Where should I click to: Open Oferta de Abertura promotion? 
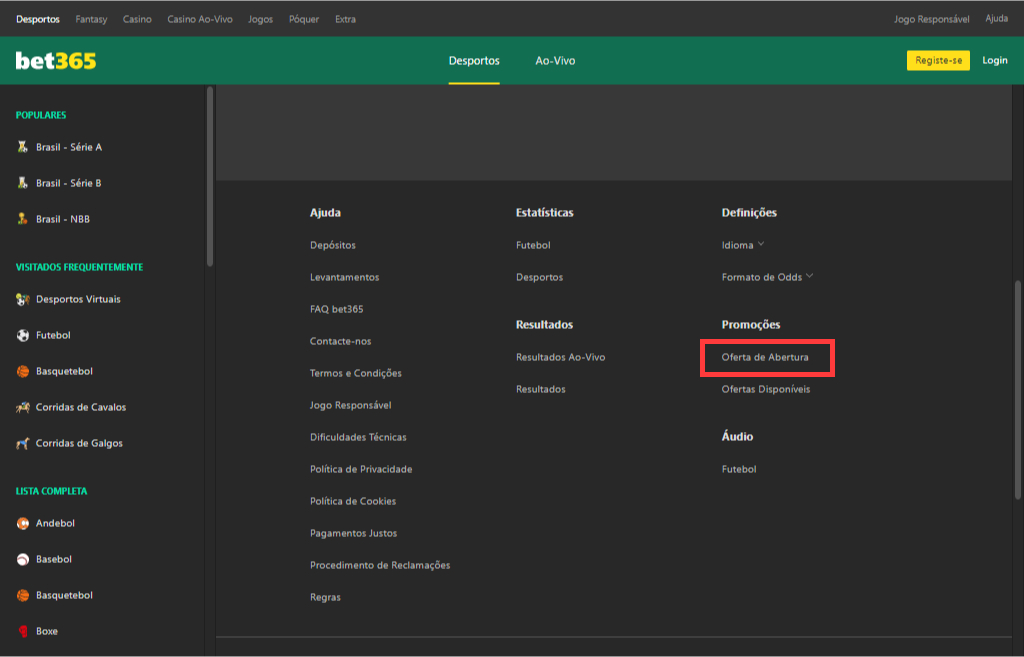[765, 357]
